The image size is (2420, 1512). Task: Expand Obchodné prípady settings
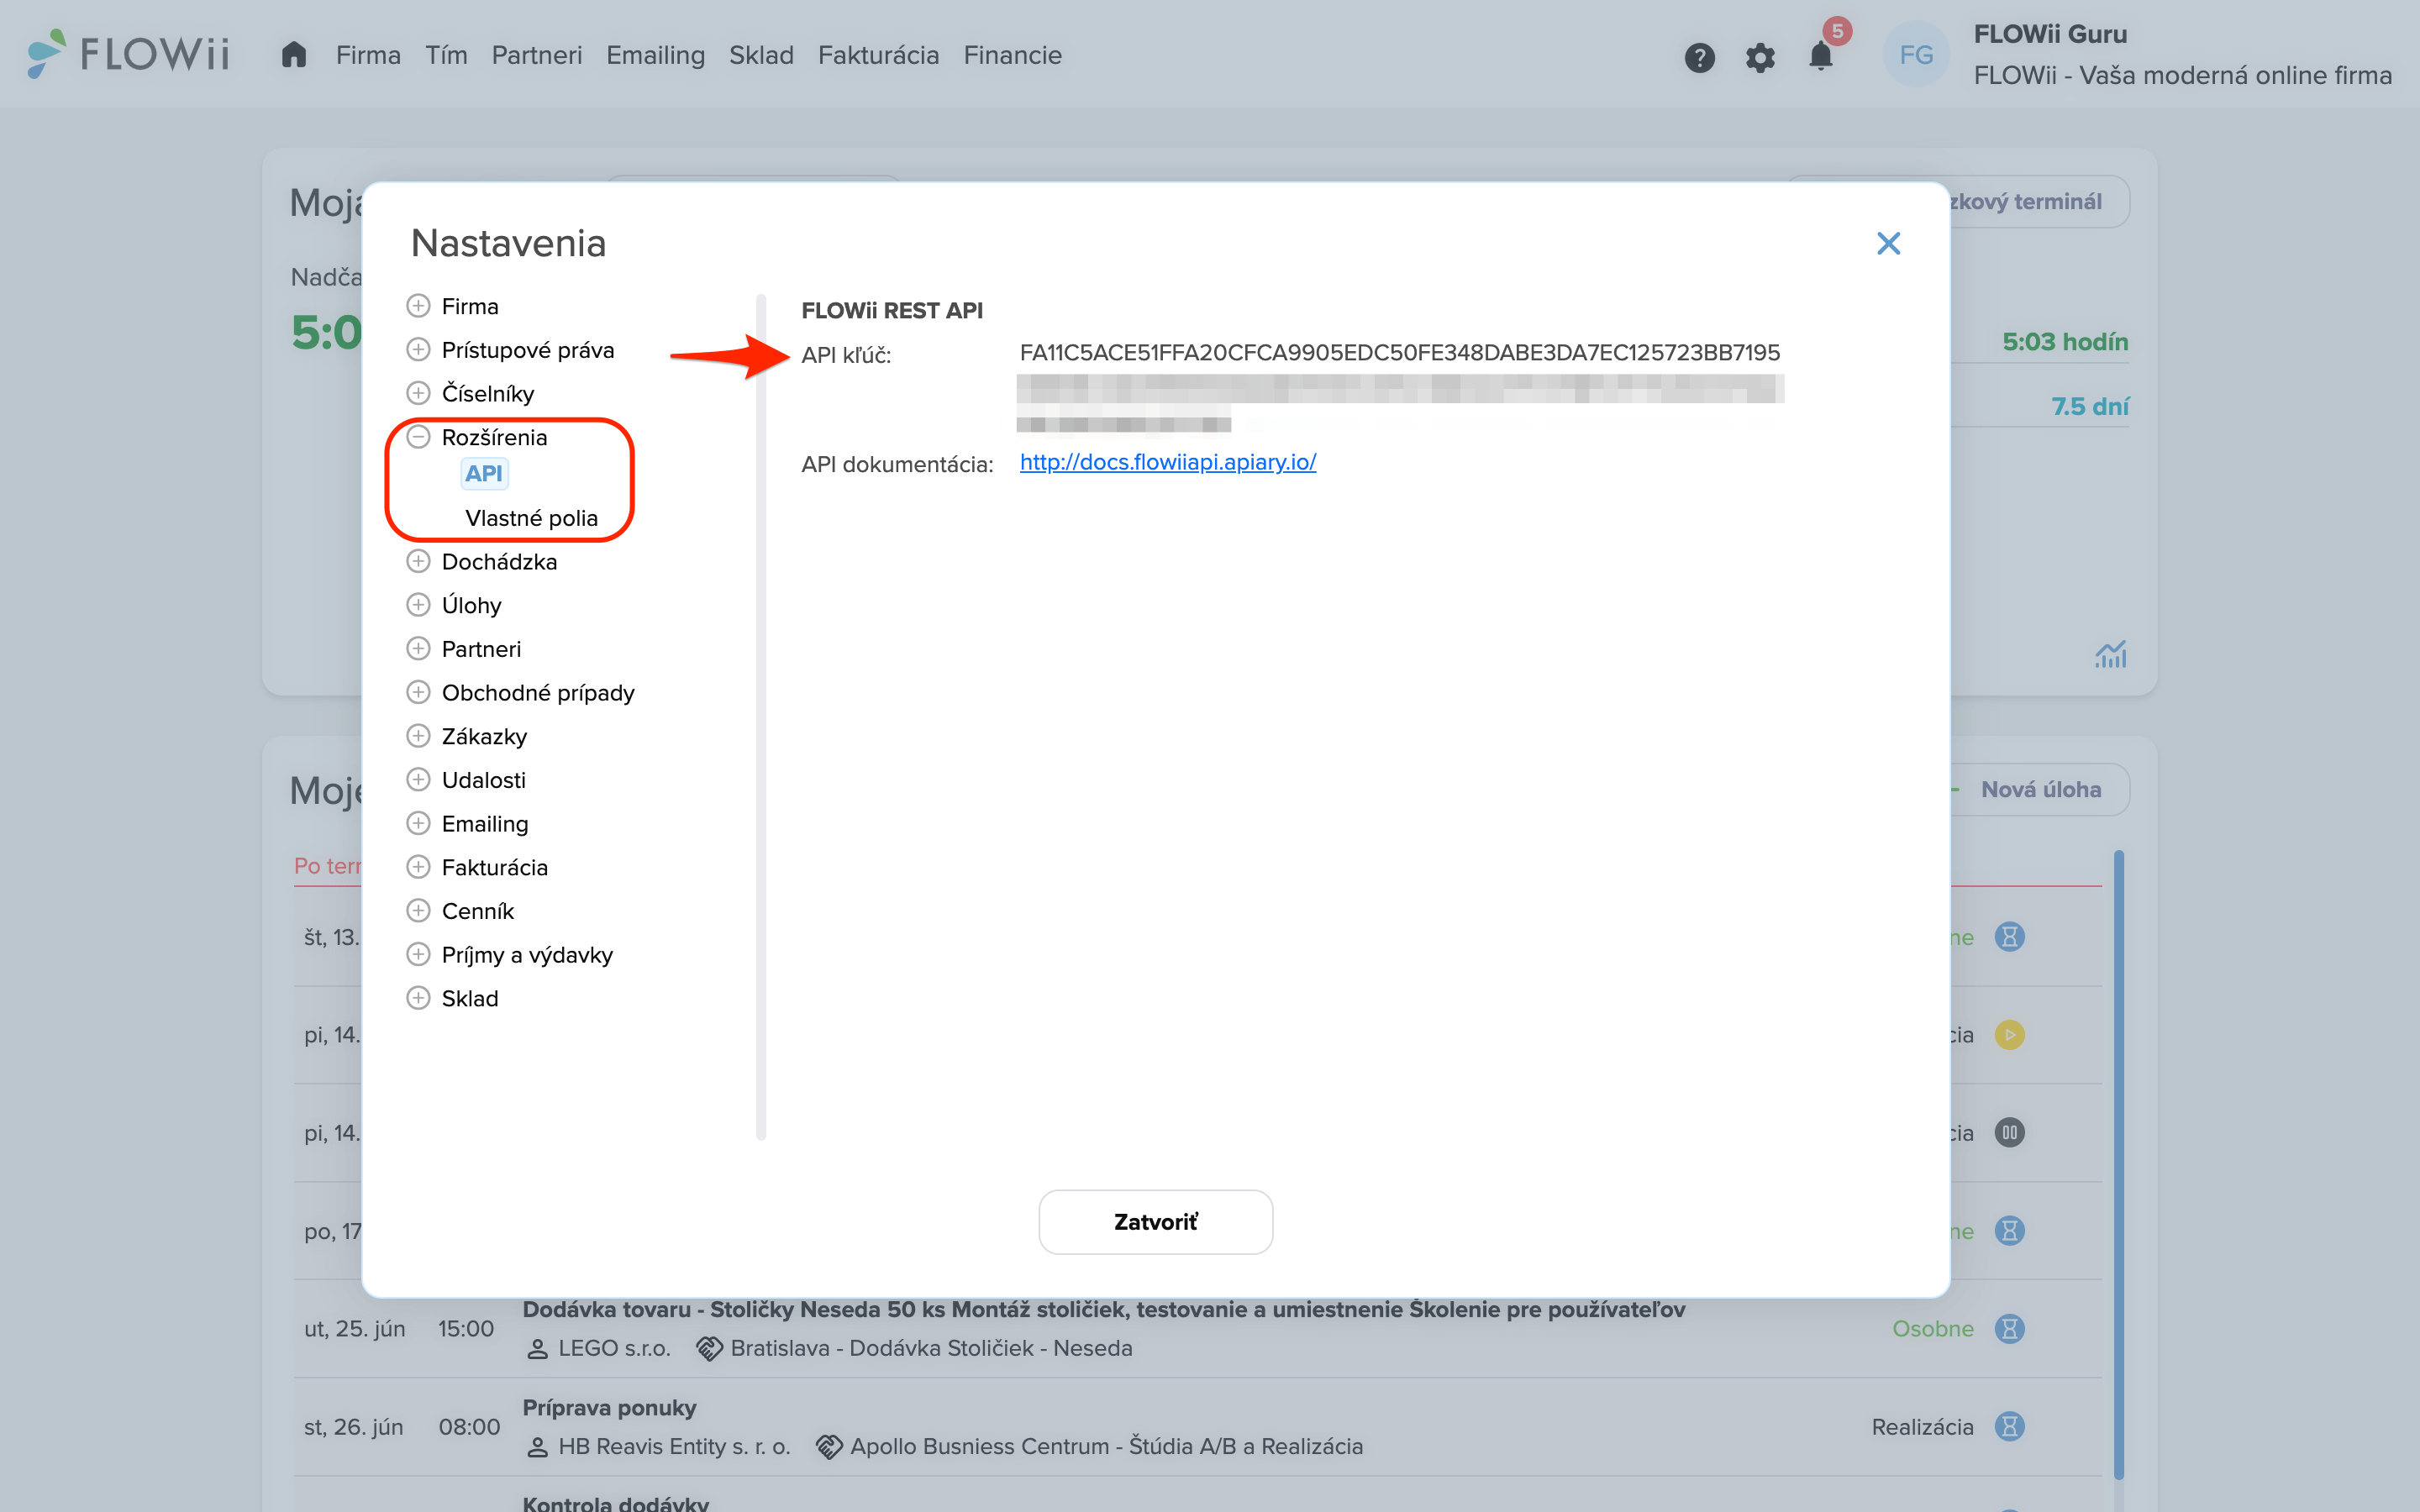(418, 692)
